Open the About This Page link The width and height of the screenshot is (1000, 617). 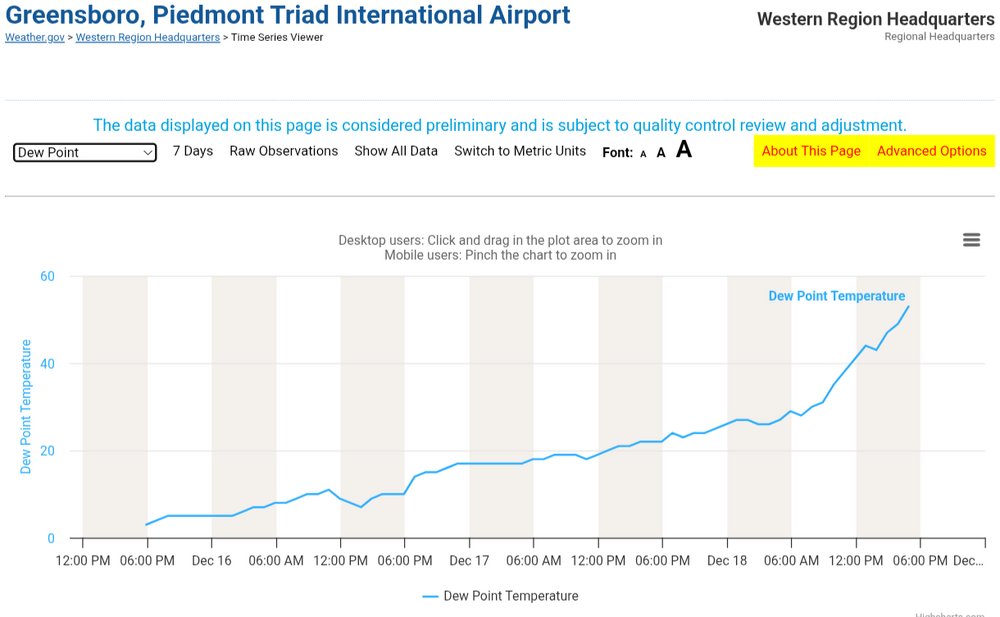tap(811, 151)
